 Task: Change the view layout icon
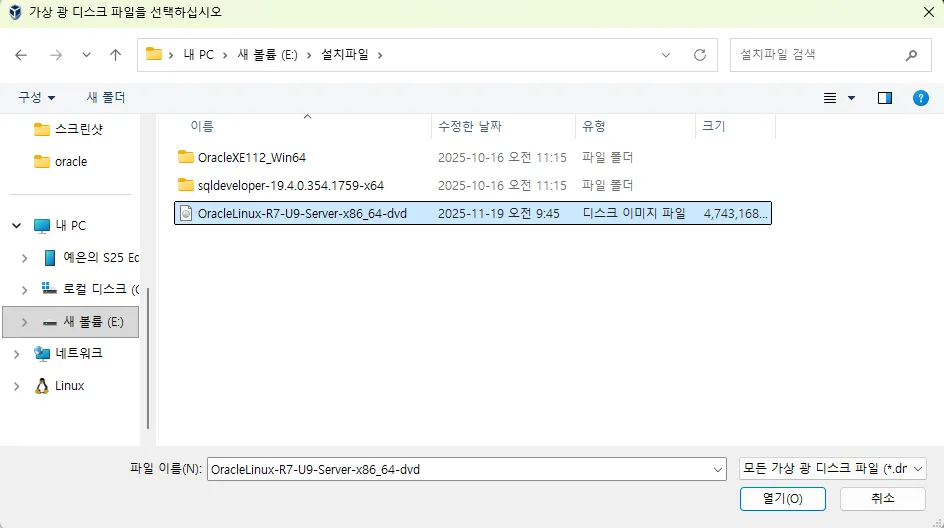click(x=830, y=98)
